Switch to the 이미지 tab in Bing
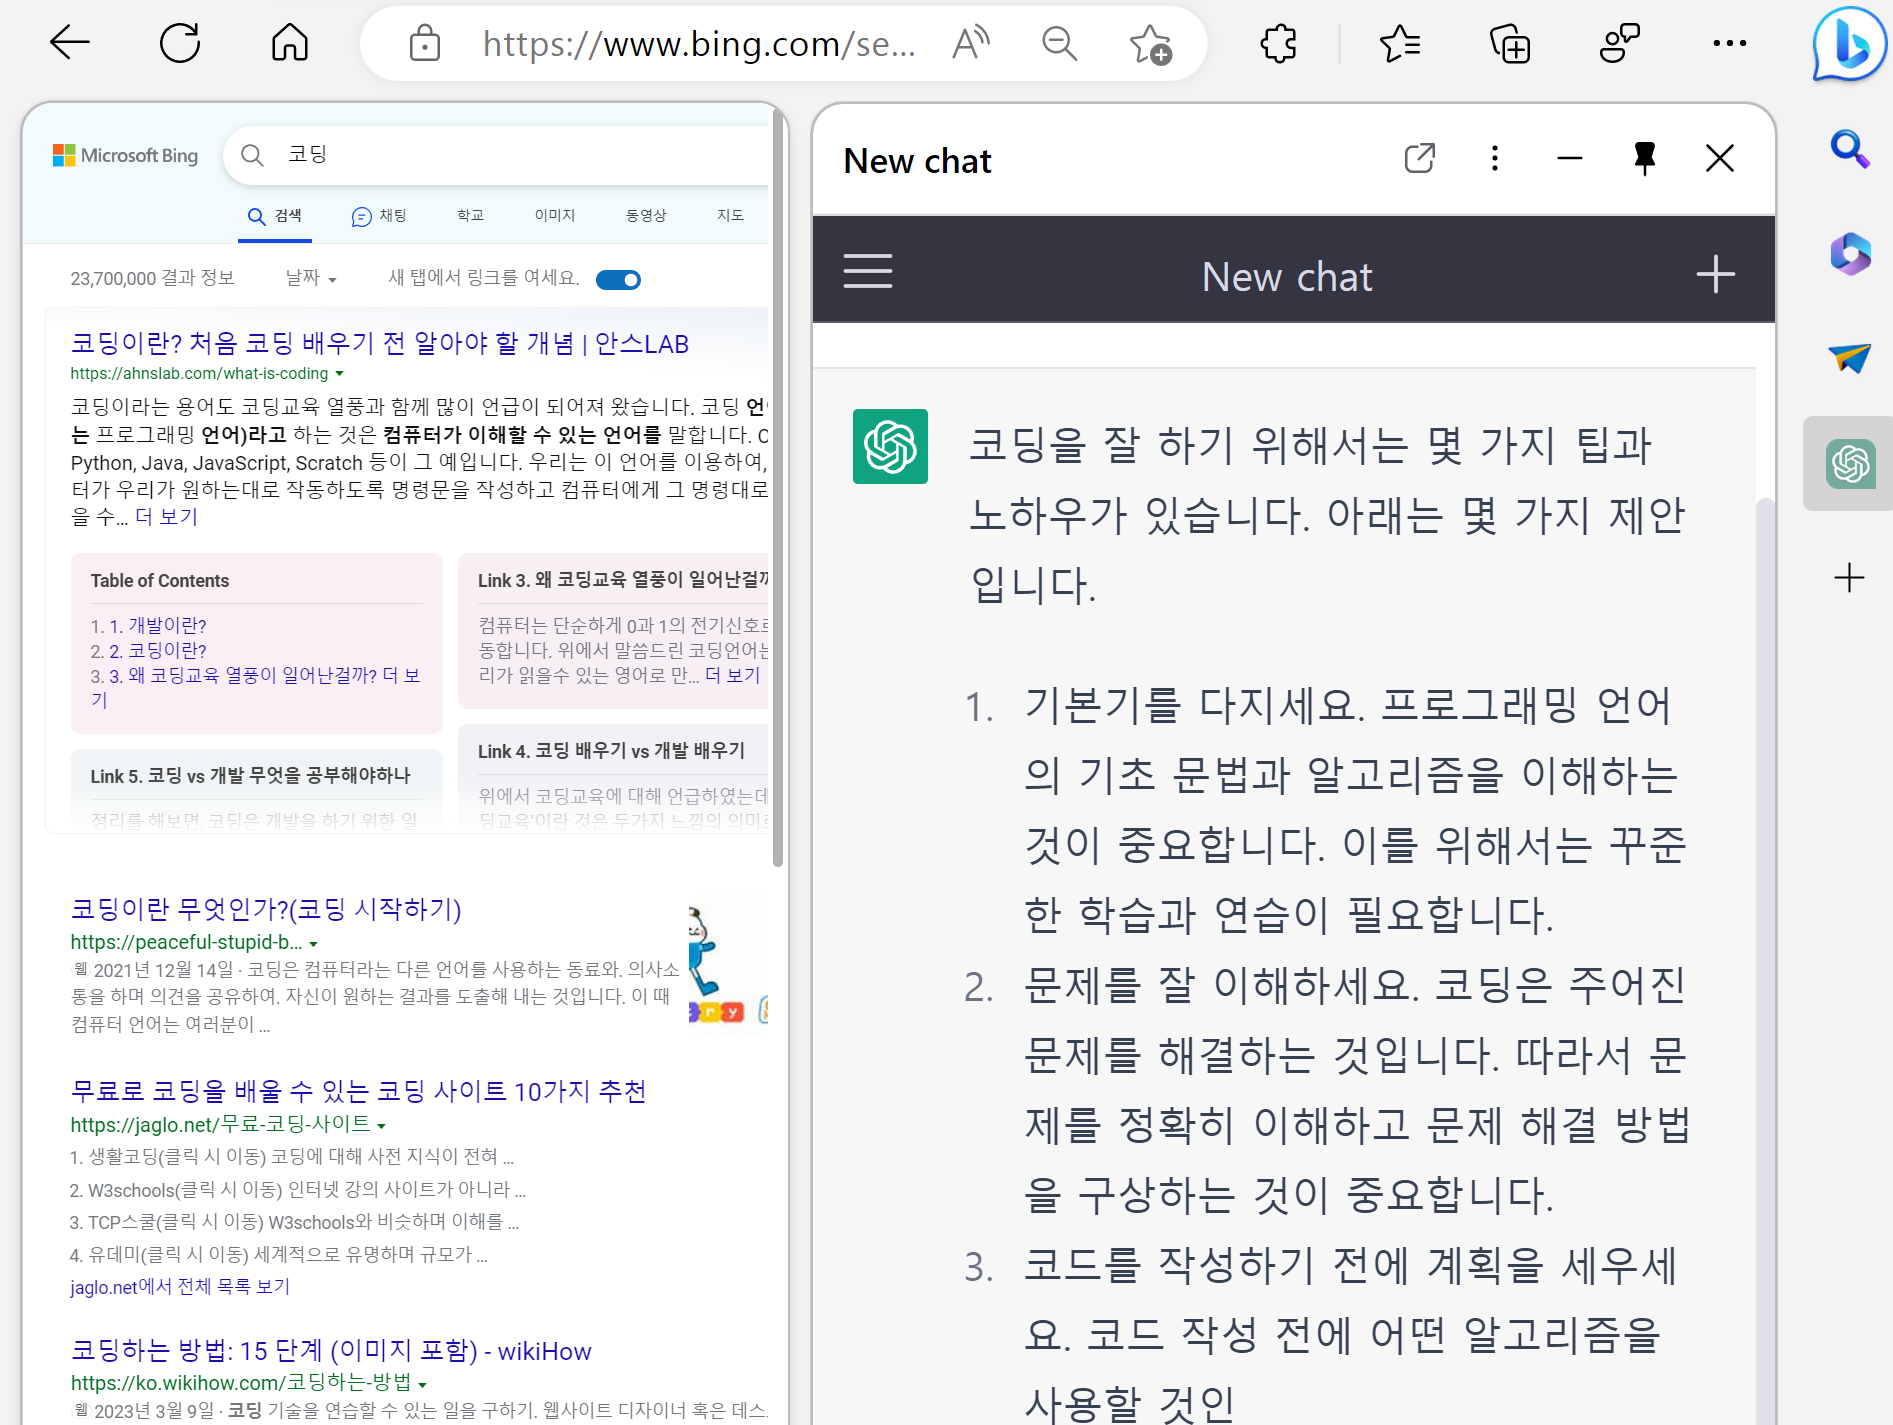This screenshot has width=1893, height=1425. pyautogui.click(x=553, y=216)
